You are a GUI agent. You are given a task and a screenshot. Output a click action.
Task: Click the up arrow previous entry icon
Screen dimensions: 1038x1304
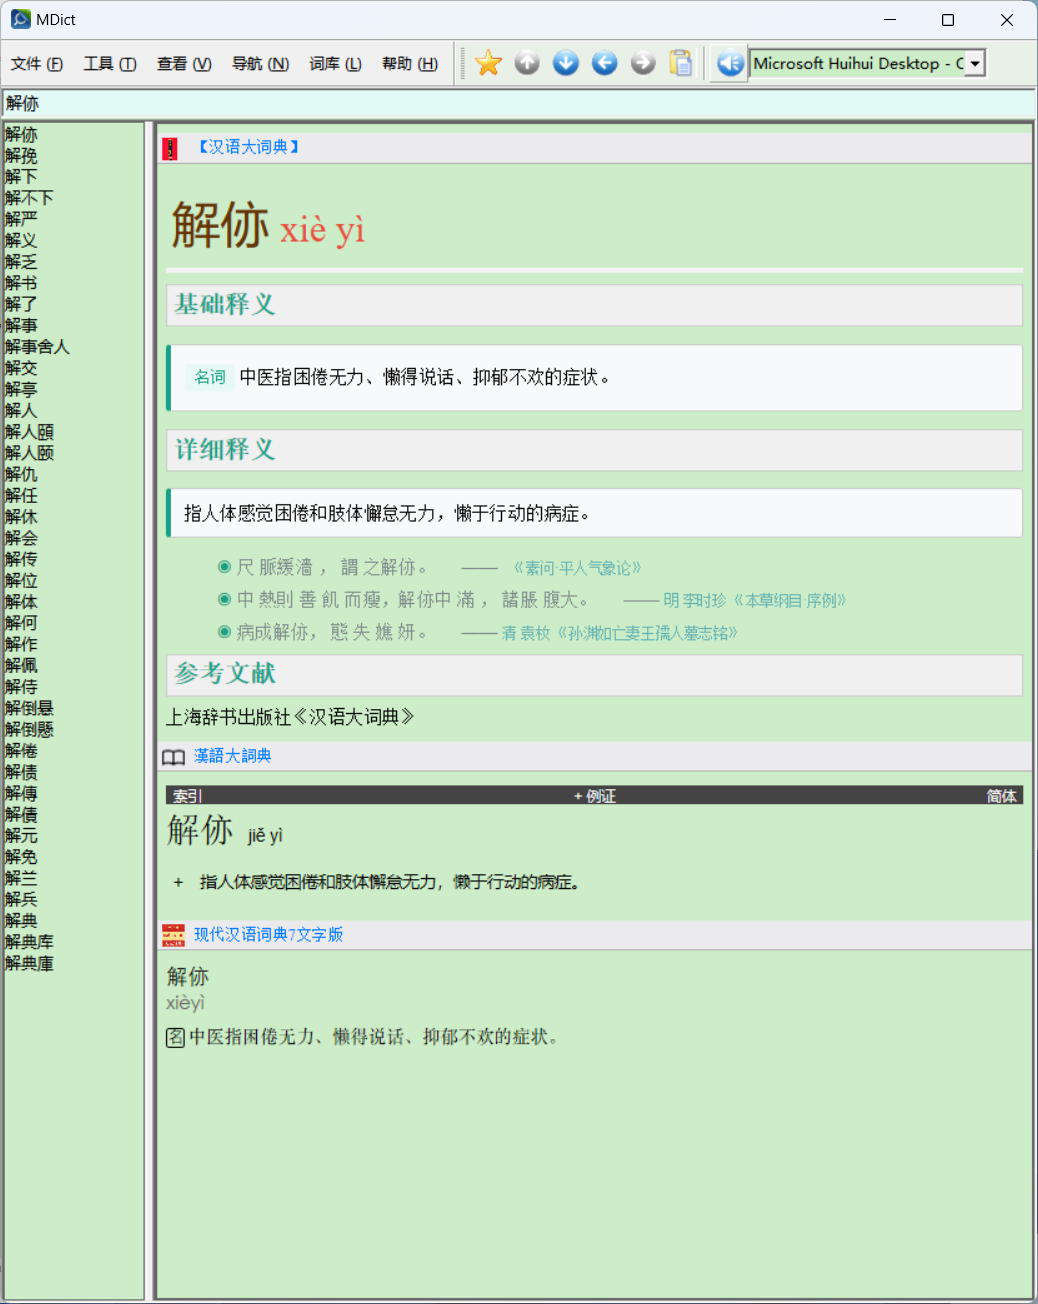pos(527,63)
